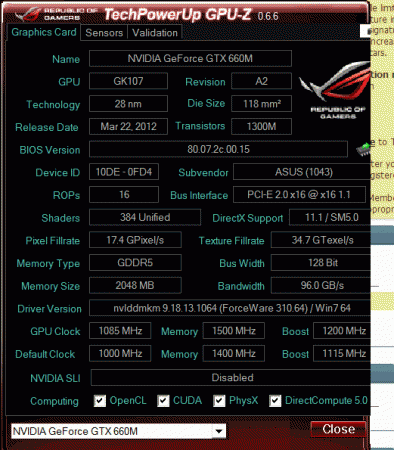Image resolution: width=394 pixels, height=450 pixels.
Task: Click the Memory Size 2048 MB field
Action: point(135,285)
